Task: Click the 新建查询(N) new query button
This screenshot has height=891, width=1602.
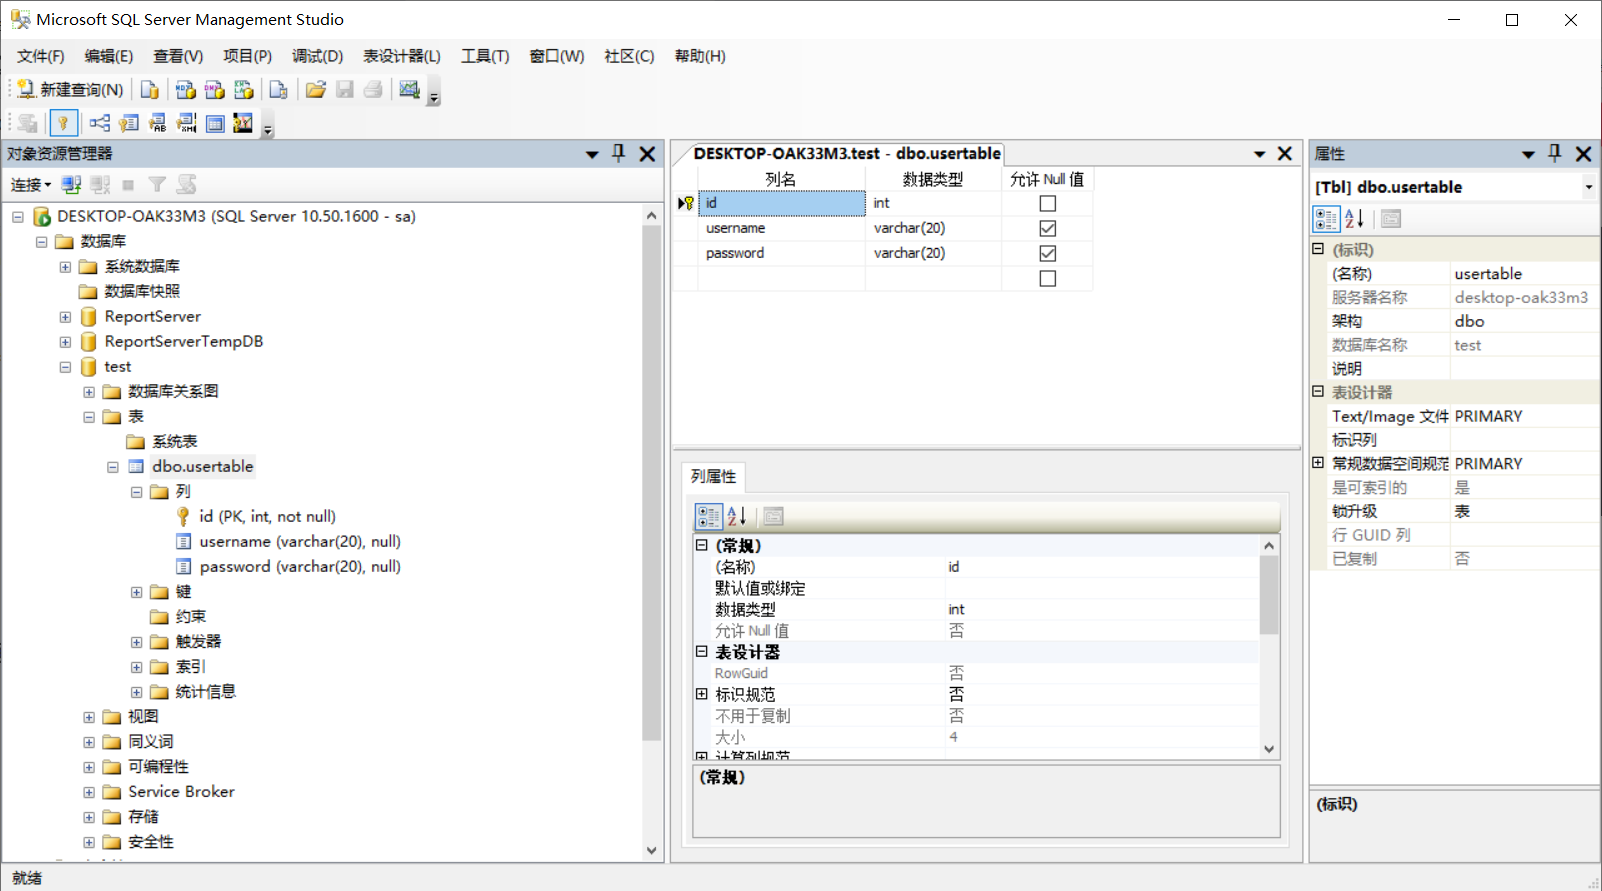Action: click(x=70, y=90)
